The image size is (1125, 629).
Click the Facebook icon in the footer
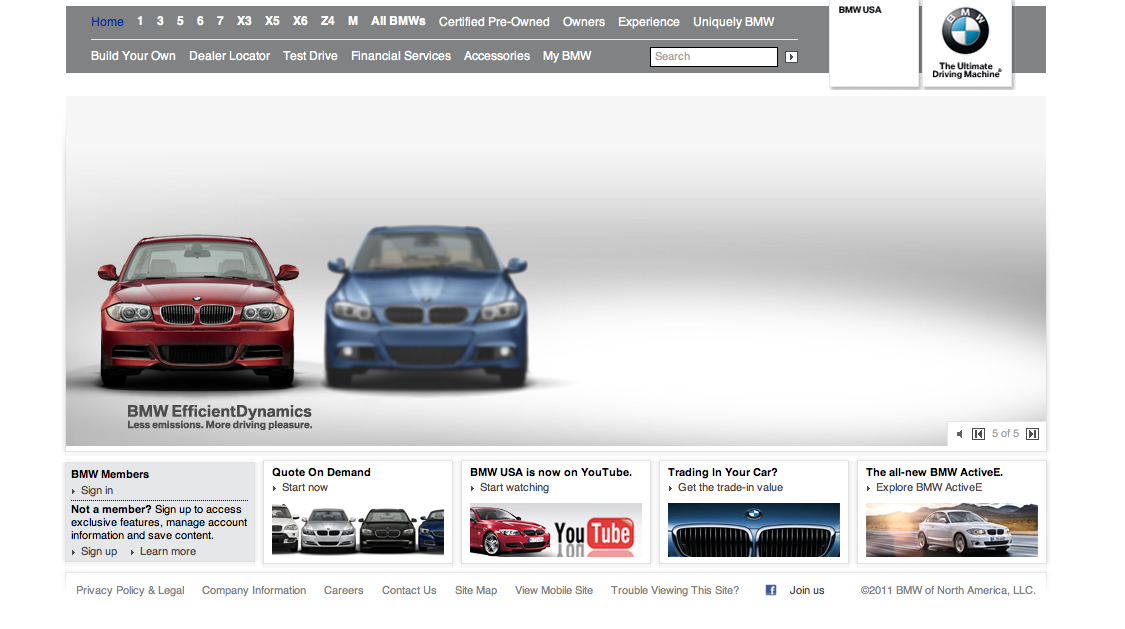pyautogui.click(x=771, y=590)
